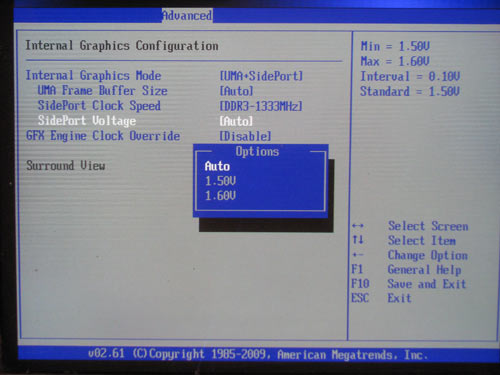The width and height of the screenshot is (500, 375).
Task: Choose 1.60V in the Options popup
Action: [220, 195]
